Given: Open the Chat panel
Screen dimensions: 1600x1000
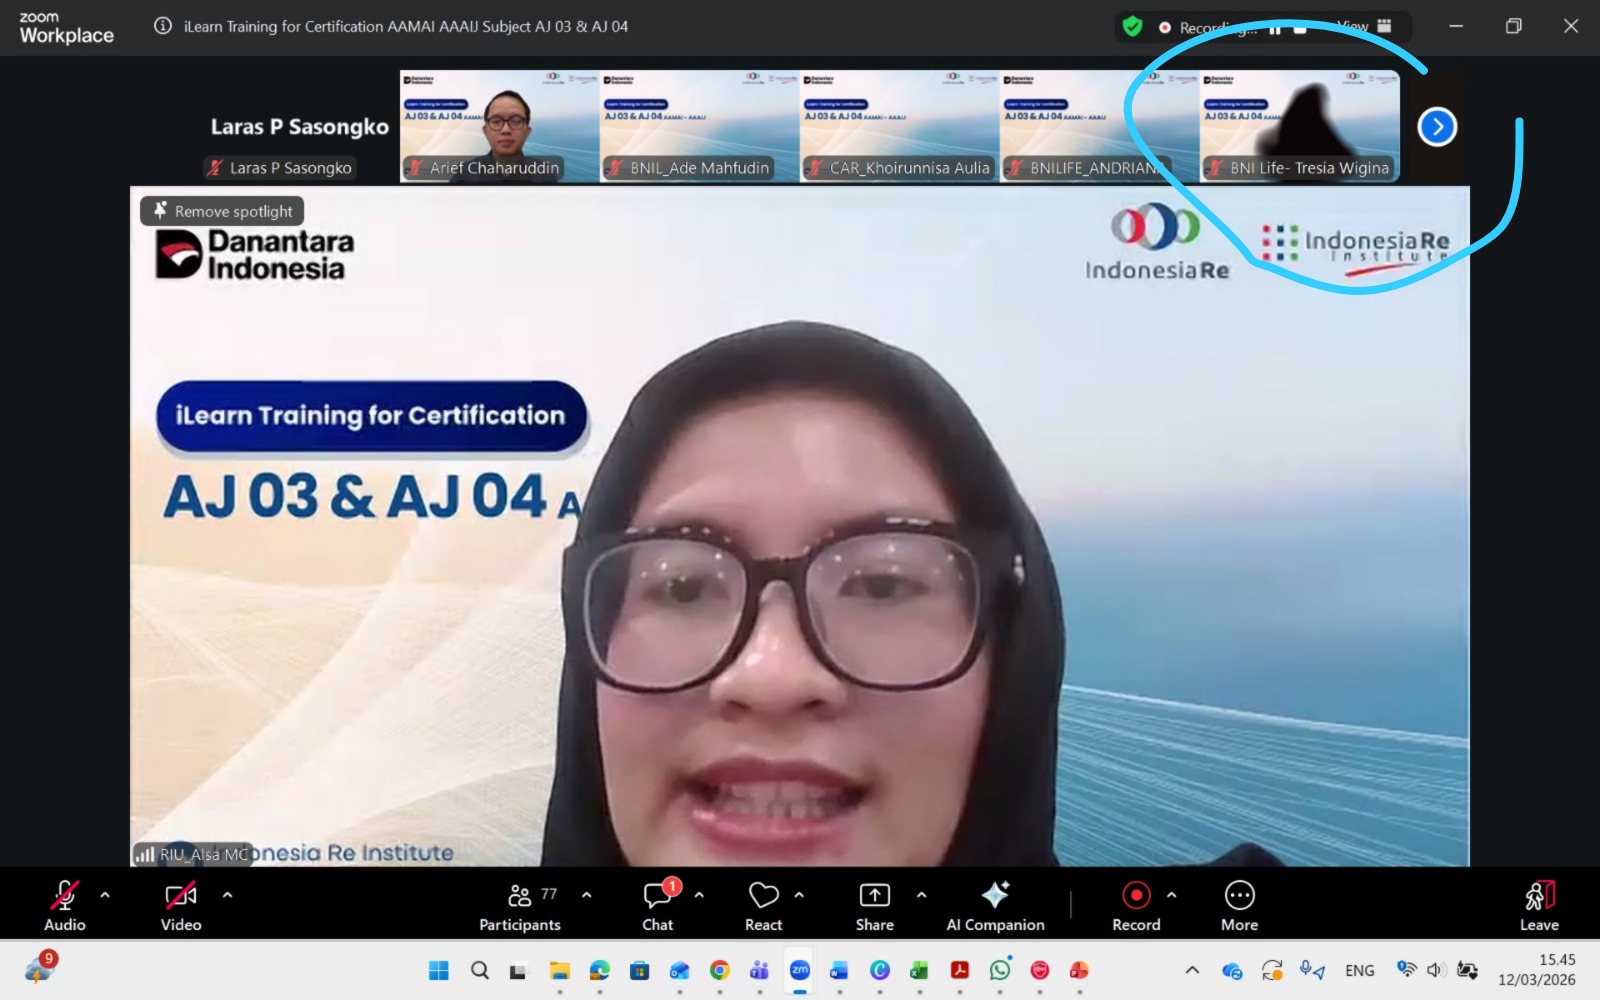Looking at the screenshot, I should click(x=658, y=905).
